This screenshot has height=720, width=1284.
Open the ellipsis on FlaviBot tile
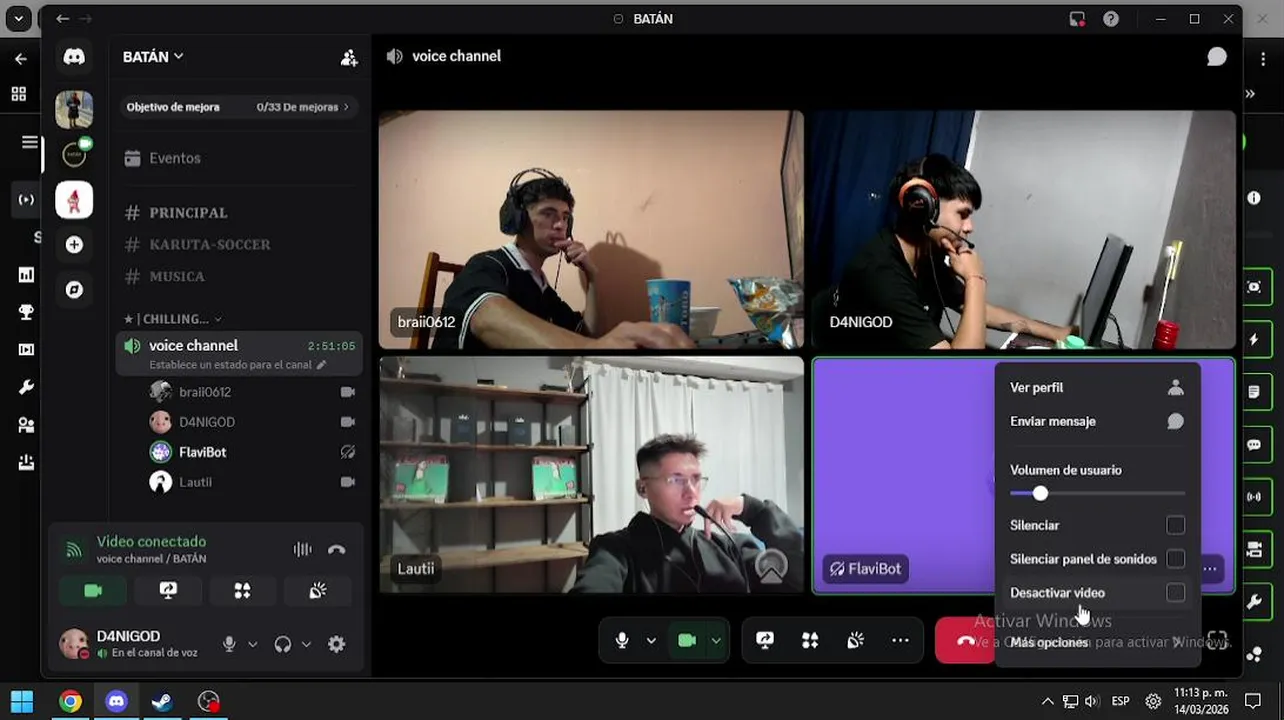1210,569
